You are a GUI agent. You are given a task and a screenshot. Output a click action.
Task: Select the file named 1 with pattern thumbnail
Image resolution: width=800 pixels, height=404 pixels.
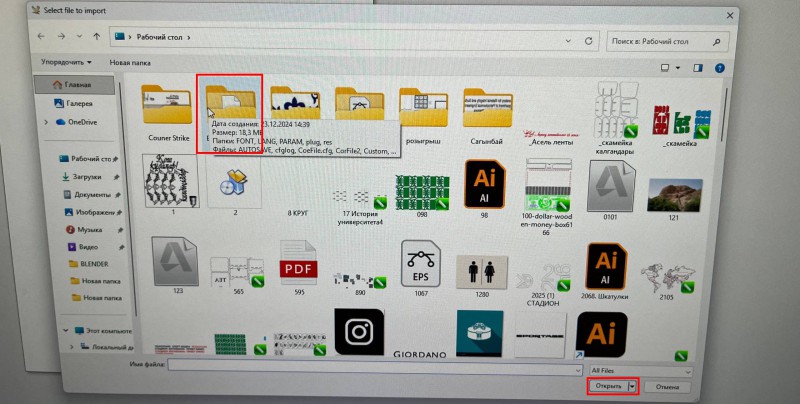[171, 184]
